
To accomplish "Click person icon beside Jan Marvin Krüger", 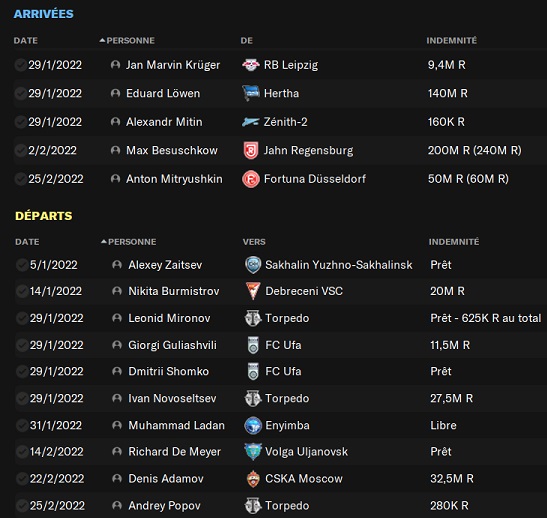I will (115, 65).
